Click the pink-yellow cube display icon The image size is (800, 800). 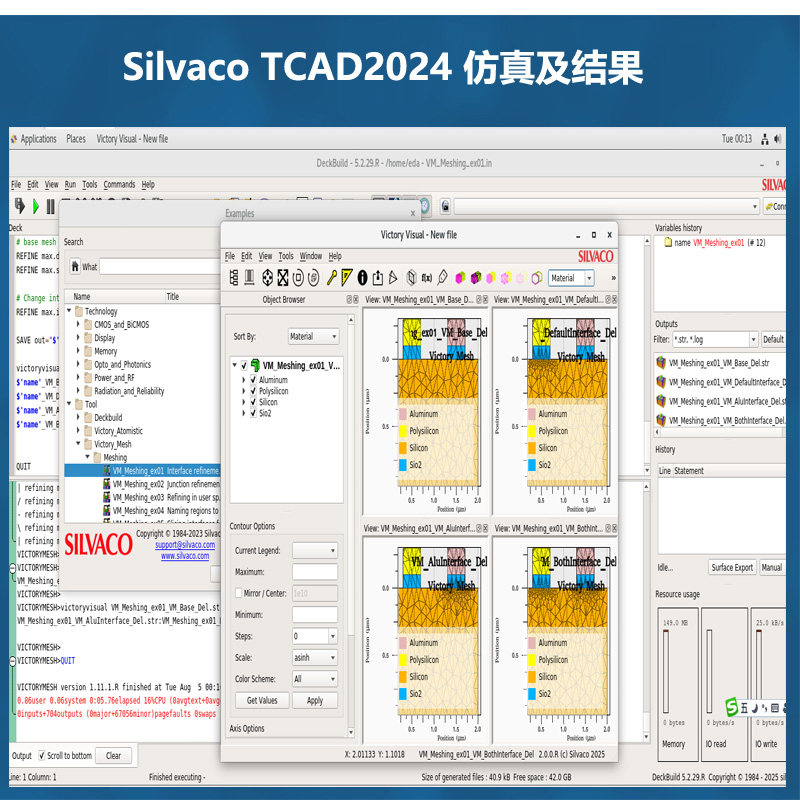coord(491,278)
